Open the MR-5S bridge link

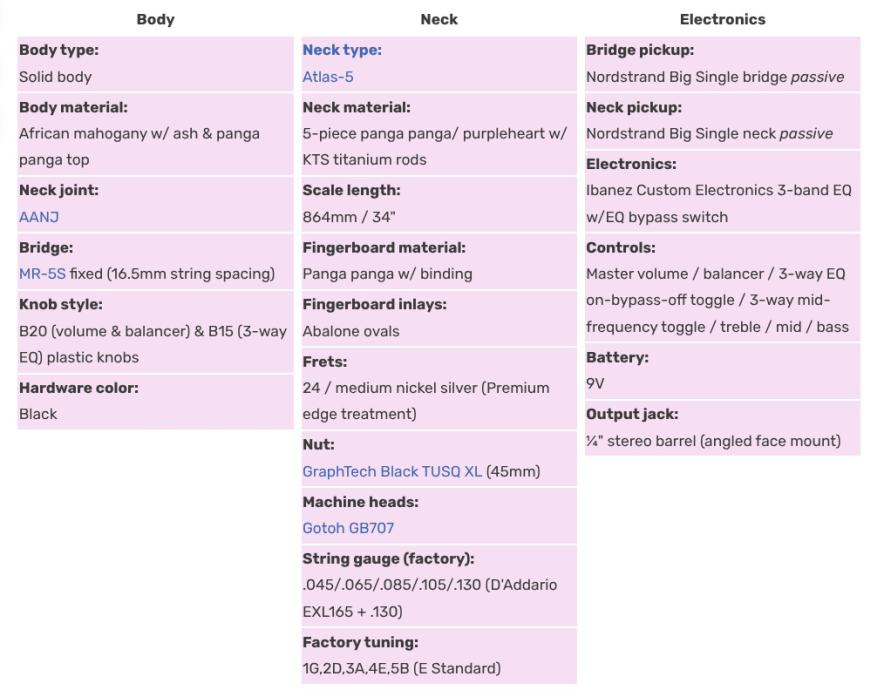point(42,274)
